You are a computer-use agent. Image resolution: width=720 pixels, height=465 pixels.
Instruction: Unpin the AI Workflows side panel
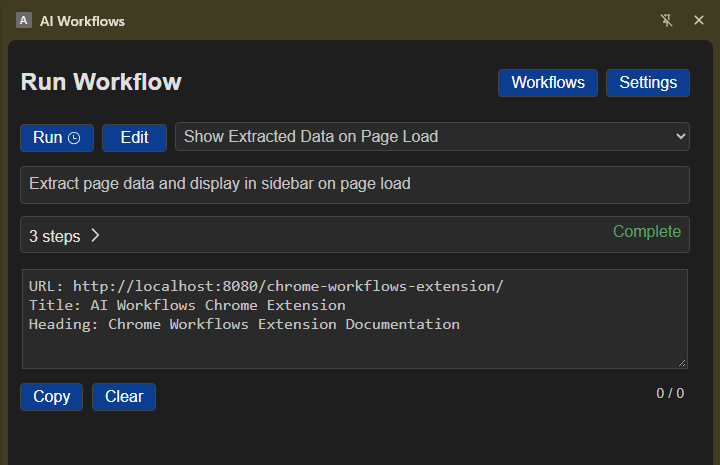click(666, 20)
